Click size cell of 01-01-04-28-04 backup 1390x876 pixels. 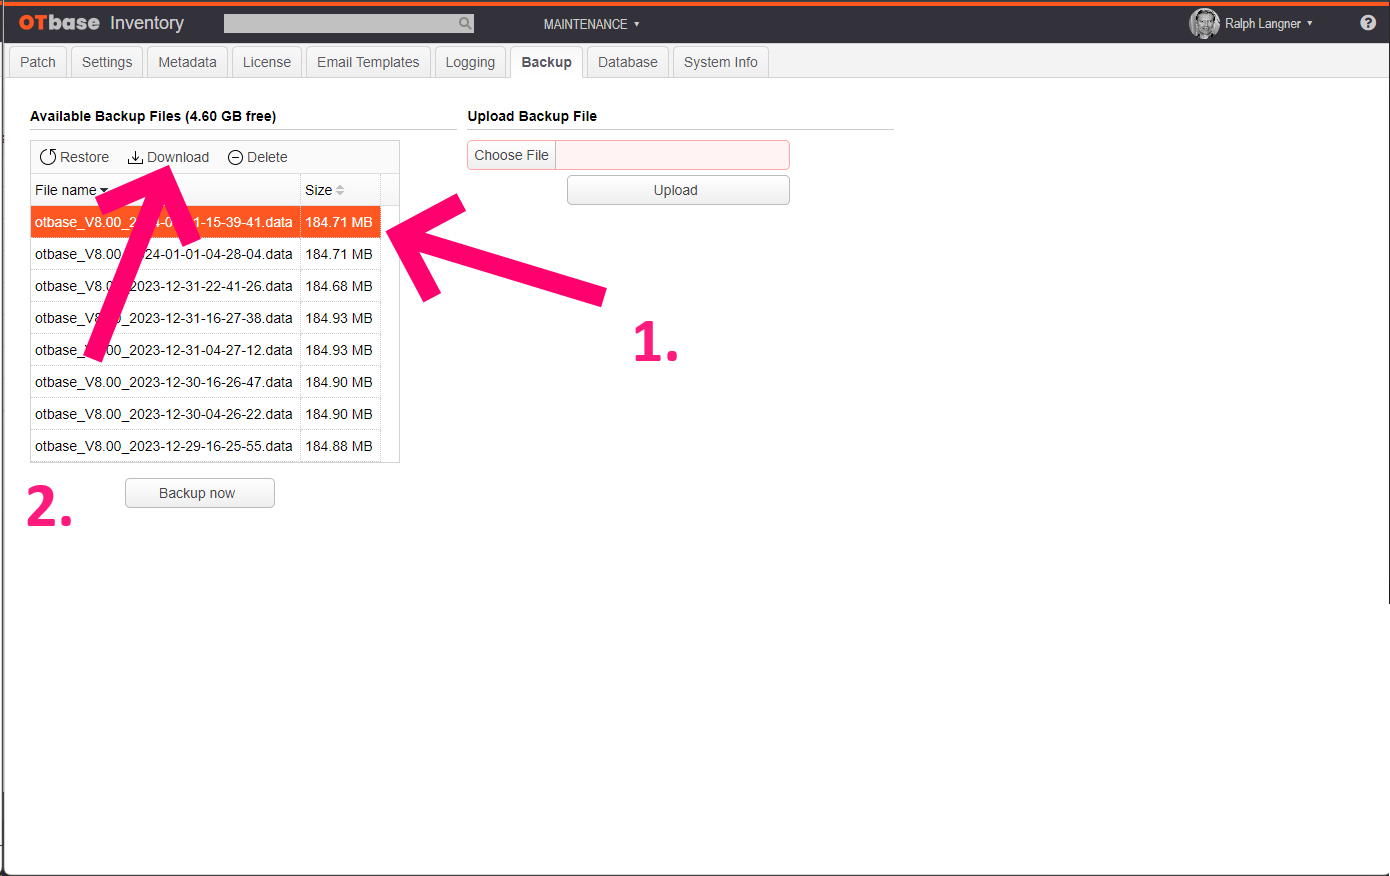pos(340,254)
